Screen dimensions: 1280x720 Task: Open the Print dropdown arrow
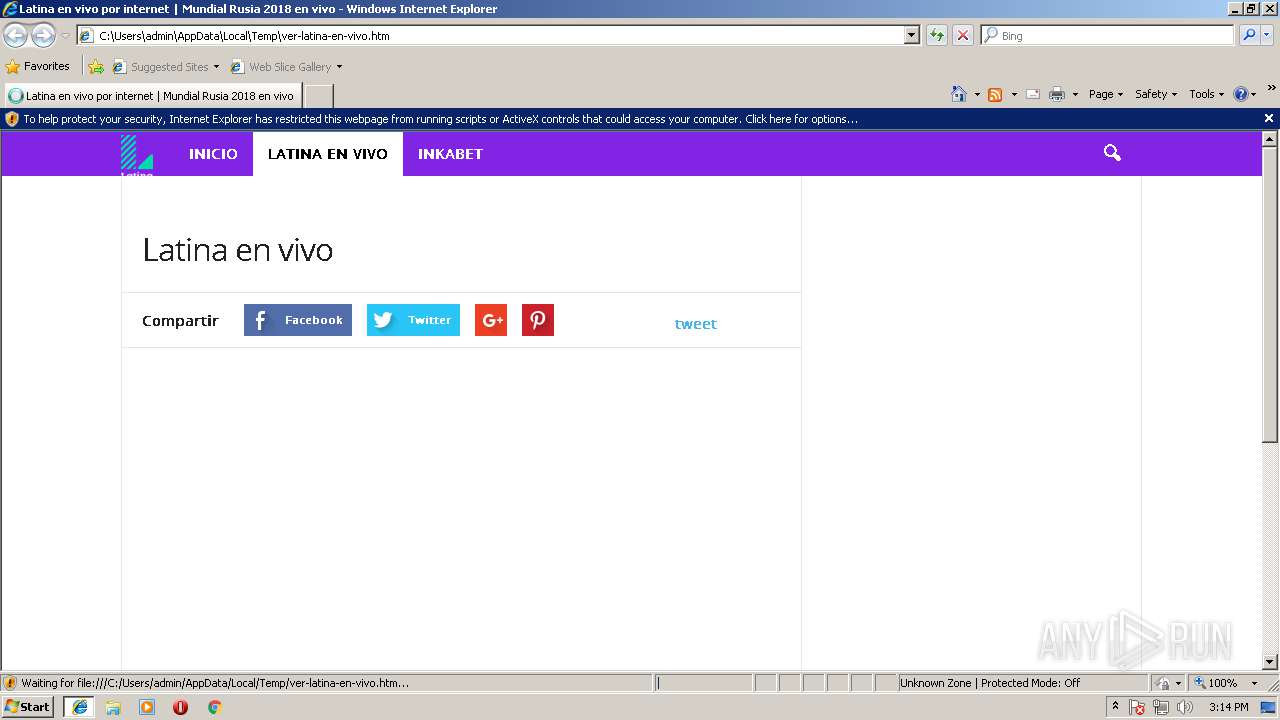pyautogui.click(x=1075, y=94)
